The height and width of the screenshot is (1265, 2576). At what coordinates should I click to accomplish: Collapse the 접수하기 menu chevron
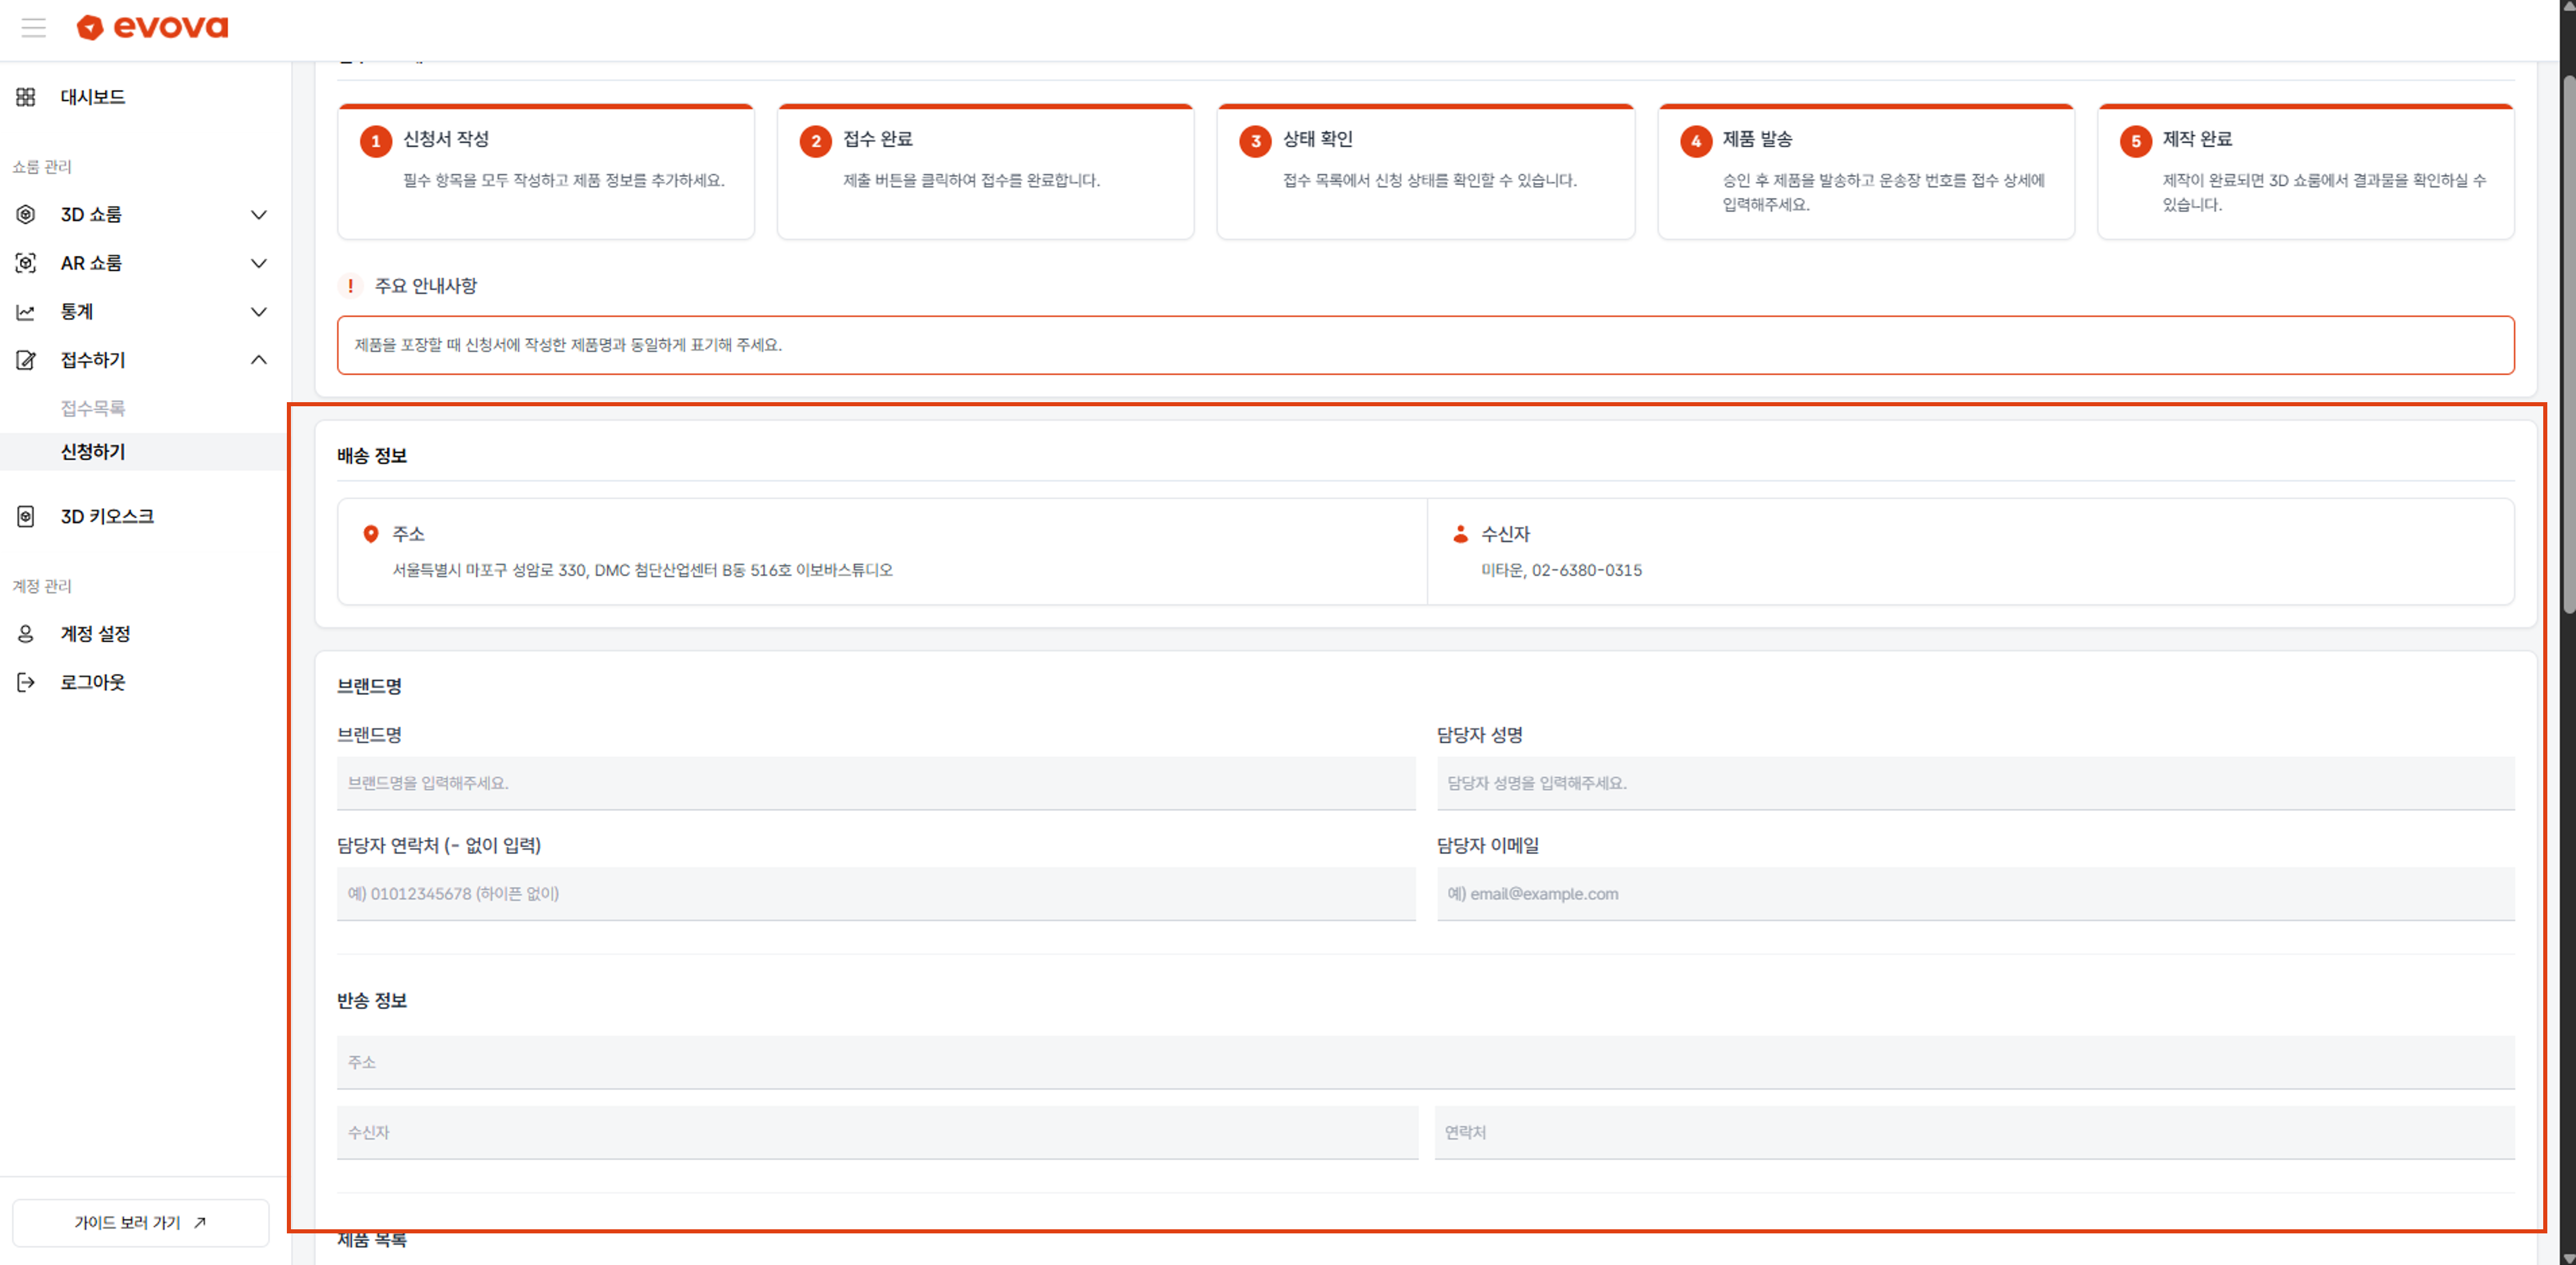258,360
